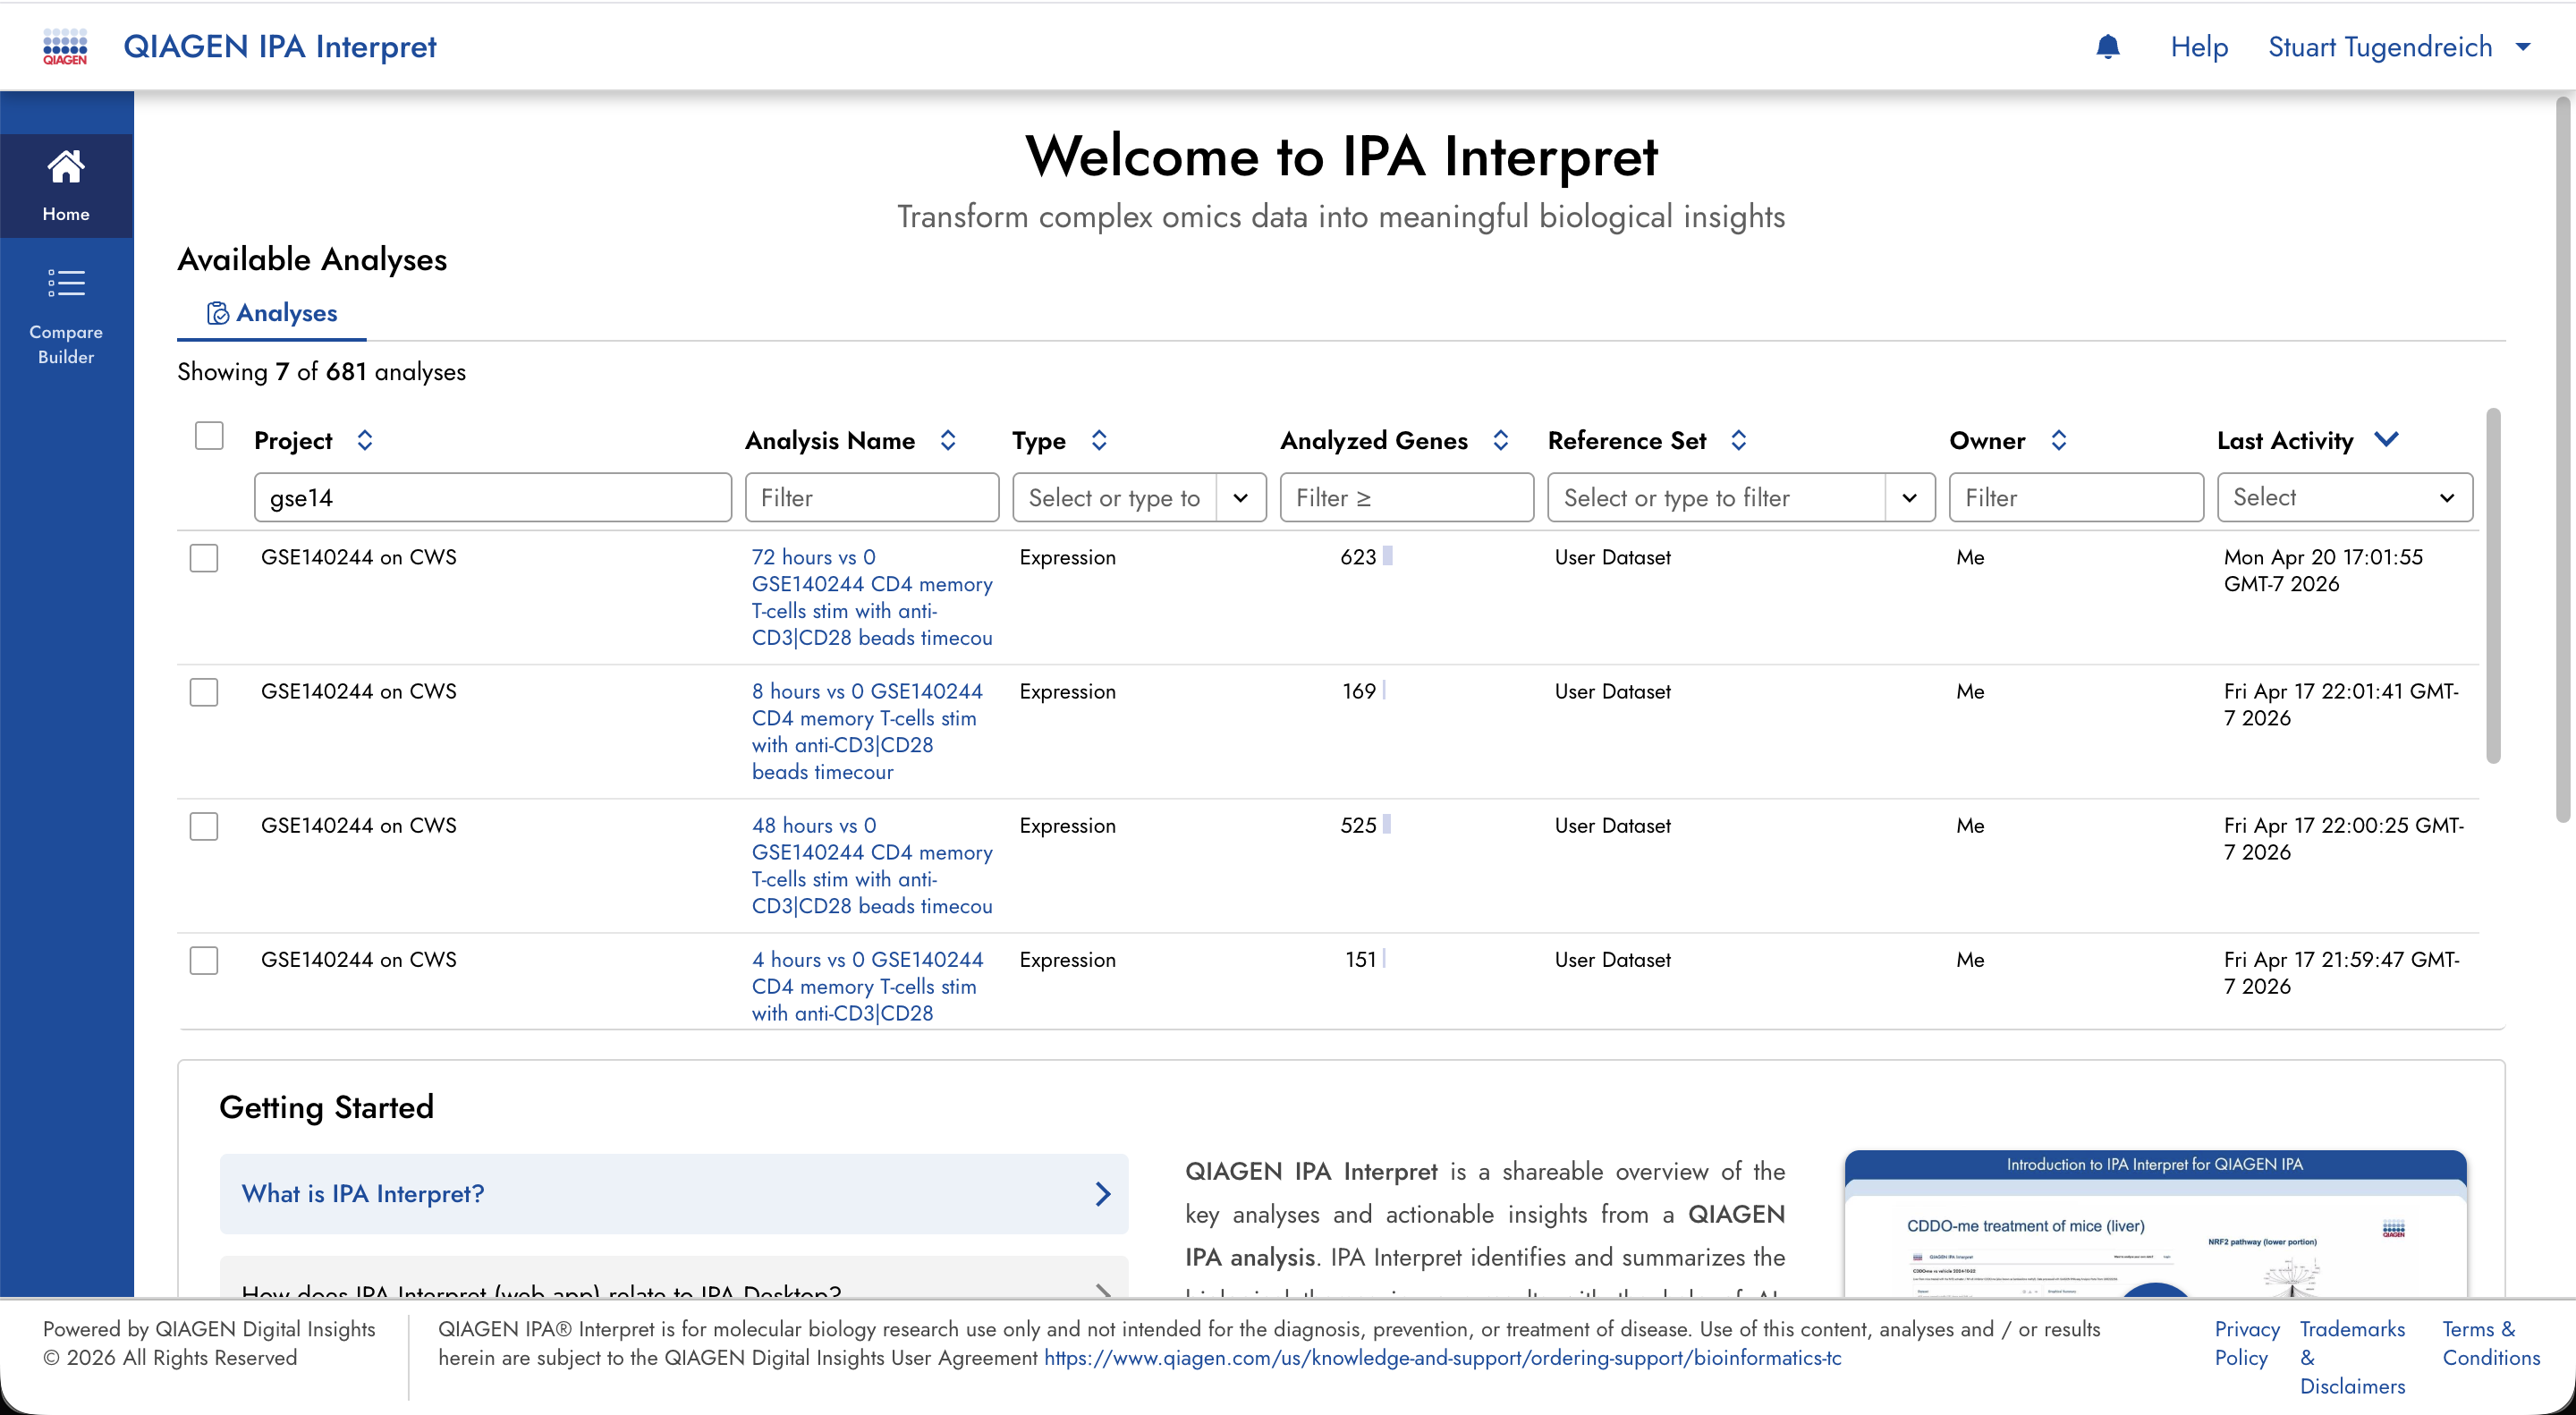Click the Analyzed Genes filter field
Screen dimensions: 2576x1415
(1407, 498)
